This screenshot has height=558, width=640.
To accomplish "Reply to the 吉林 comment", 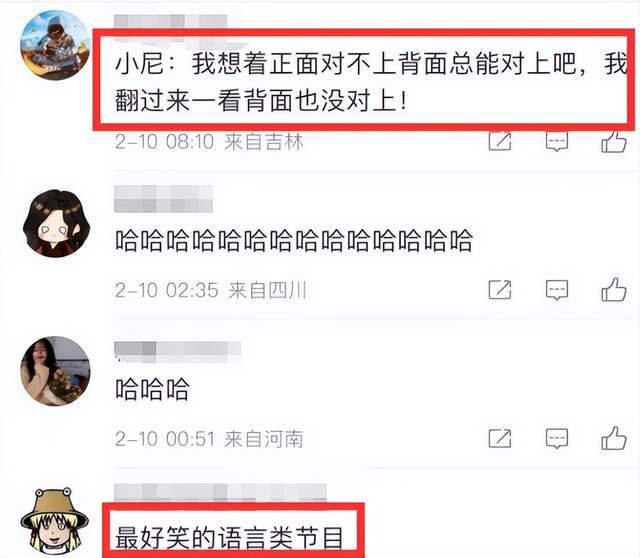I will tap(557, 142).
